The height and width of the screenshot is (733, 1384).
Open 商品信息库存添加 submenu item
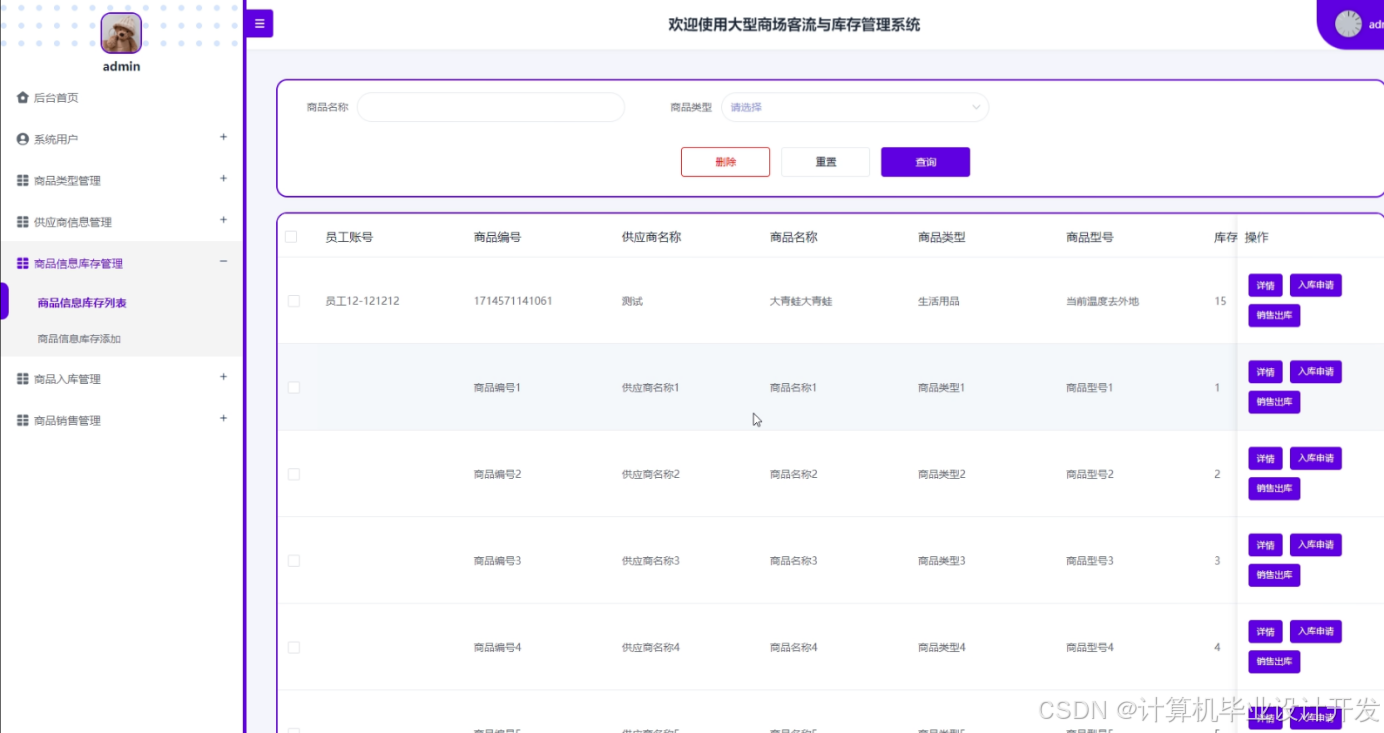coord(79,339)
